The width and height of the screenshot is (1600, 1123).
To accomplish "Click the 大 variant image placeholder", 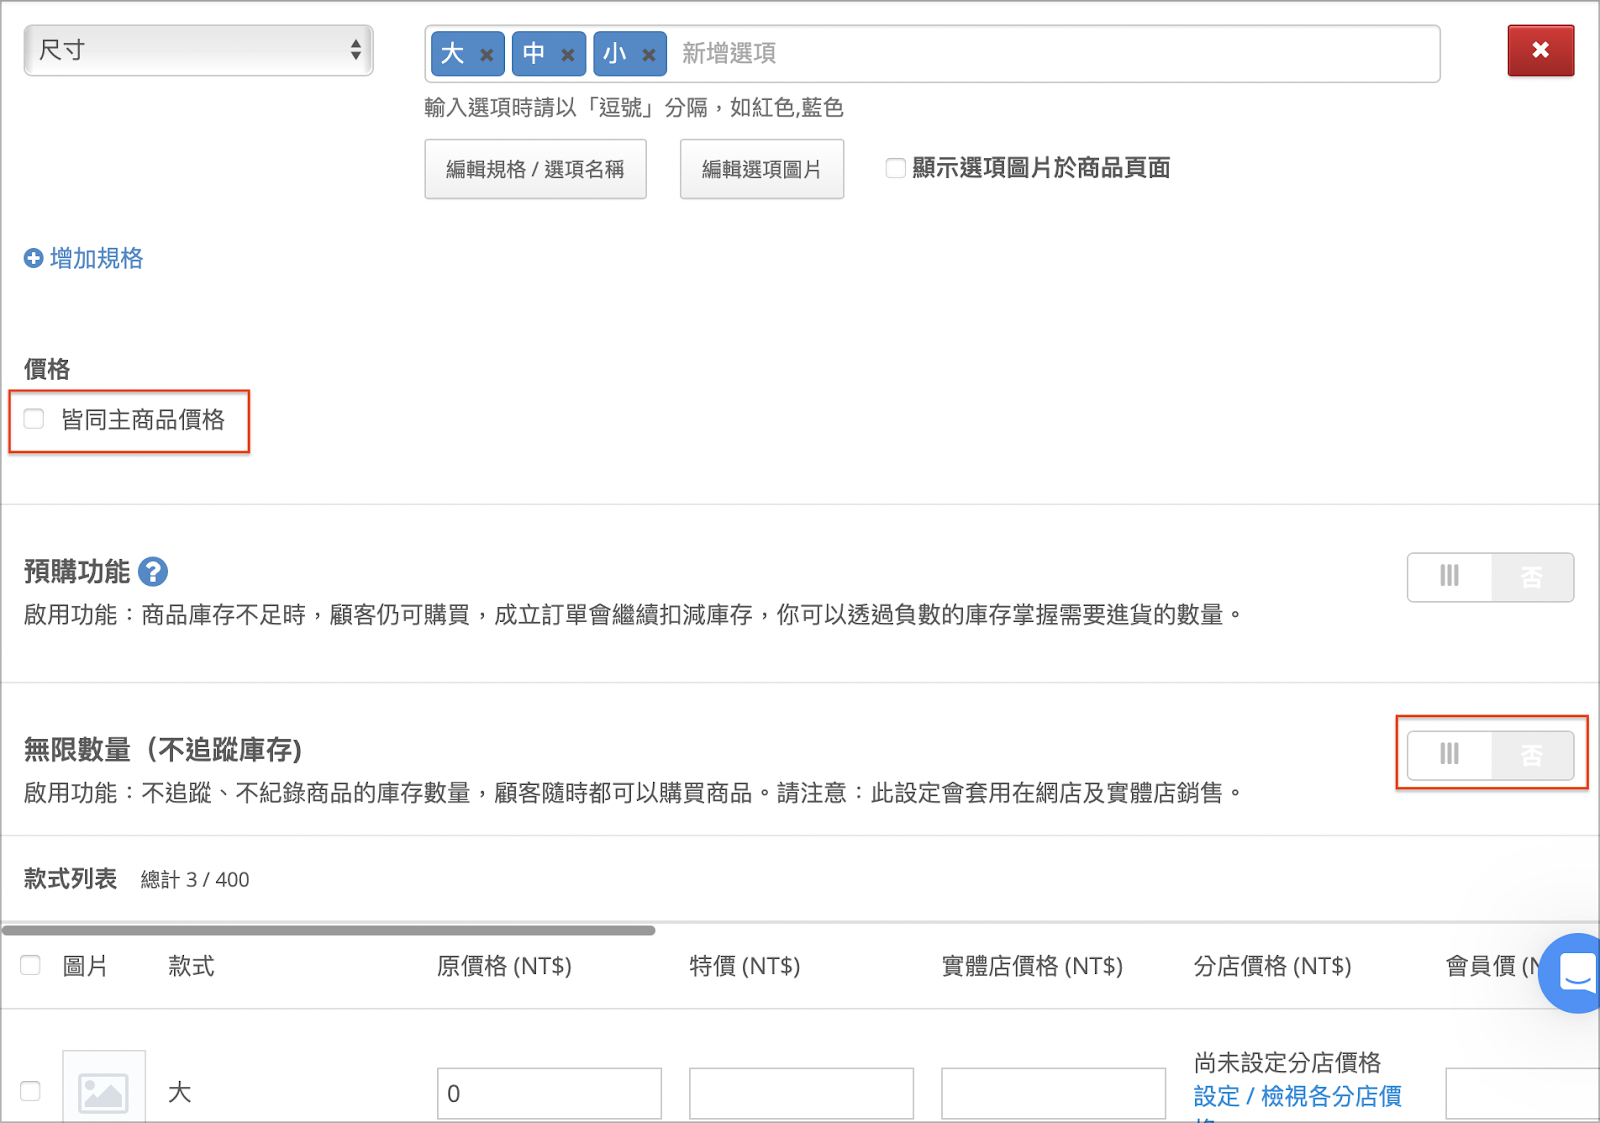I will [x=104, y=1088].
